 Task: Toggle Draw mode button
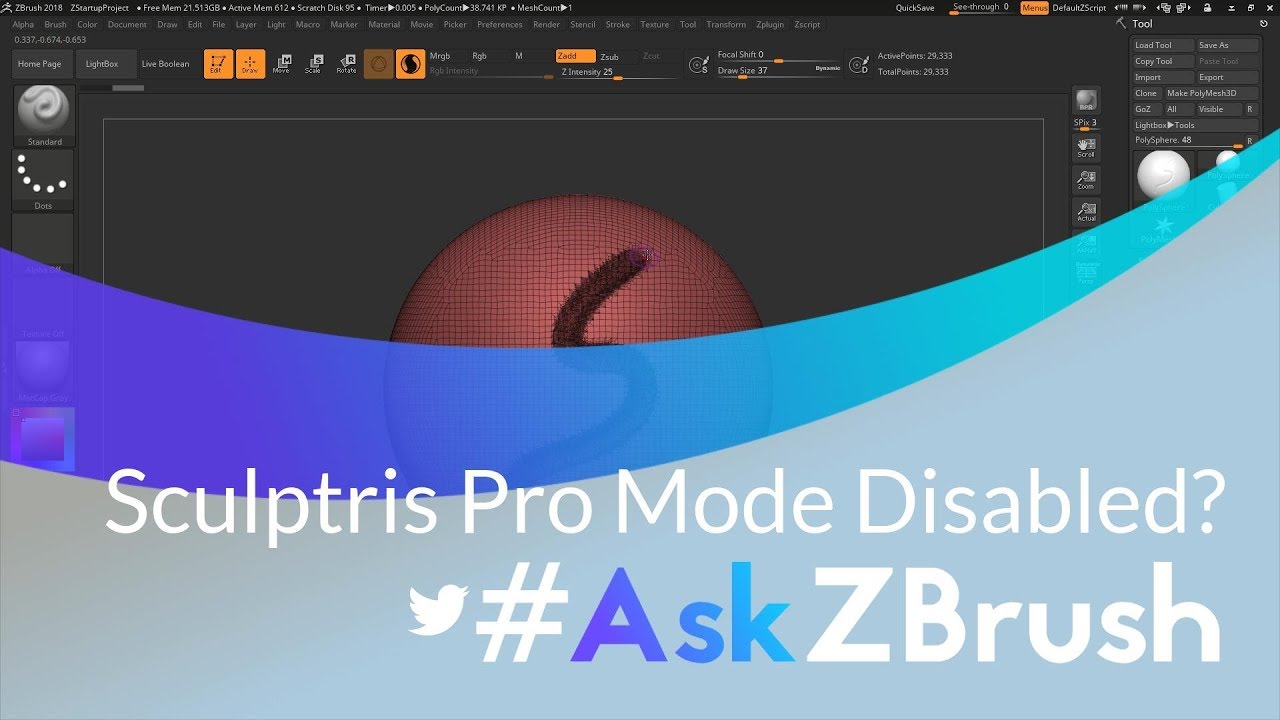(x=250, y=64)
